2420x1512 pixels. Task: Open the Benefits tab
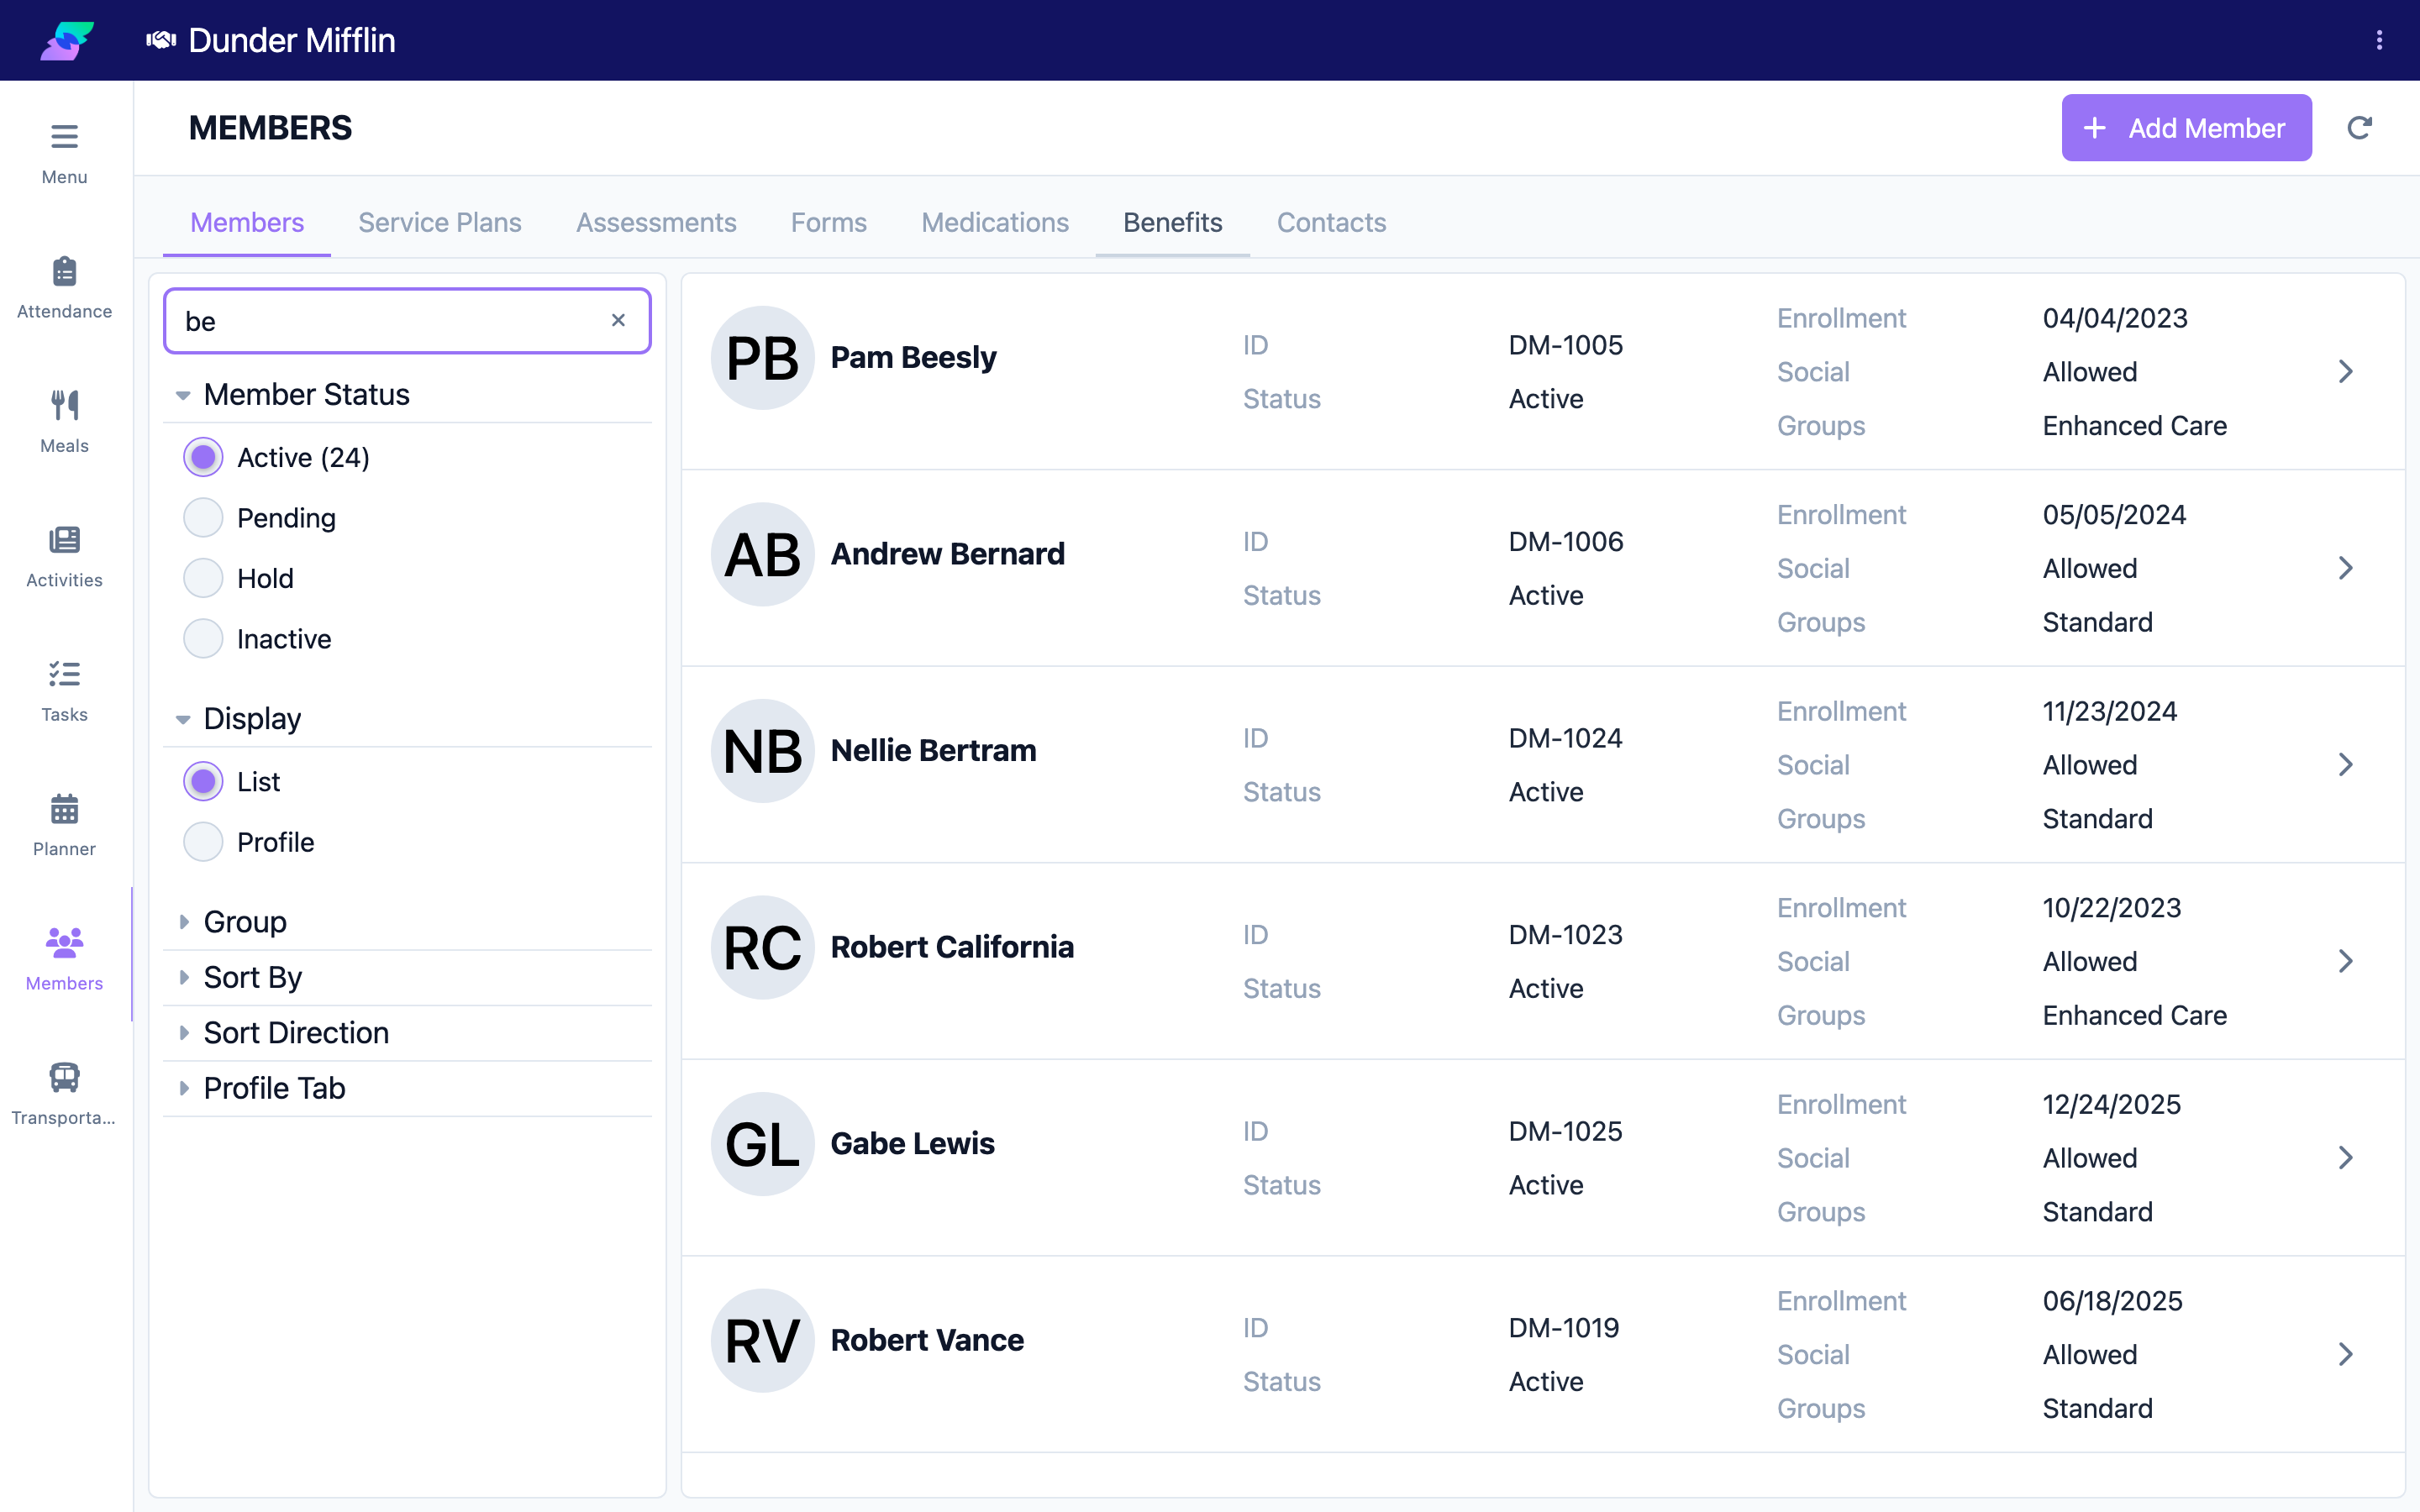(1173, 222)
